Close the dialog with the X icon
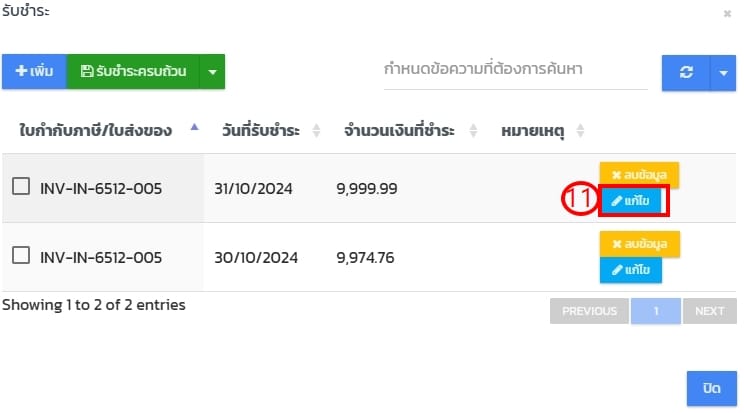This screenshot has height=413, width=744. tap(727, 14)
